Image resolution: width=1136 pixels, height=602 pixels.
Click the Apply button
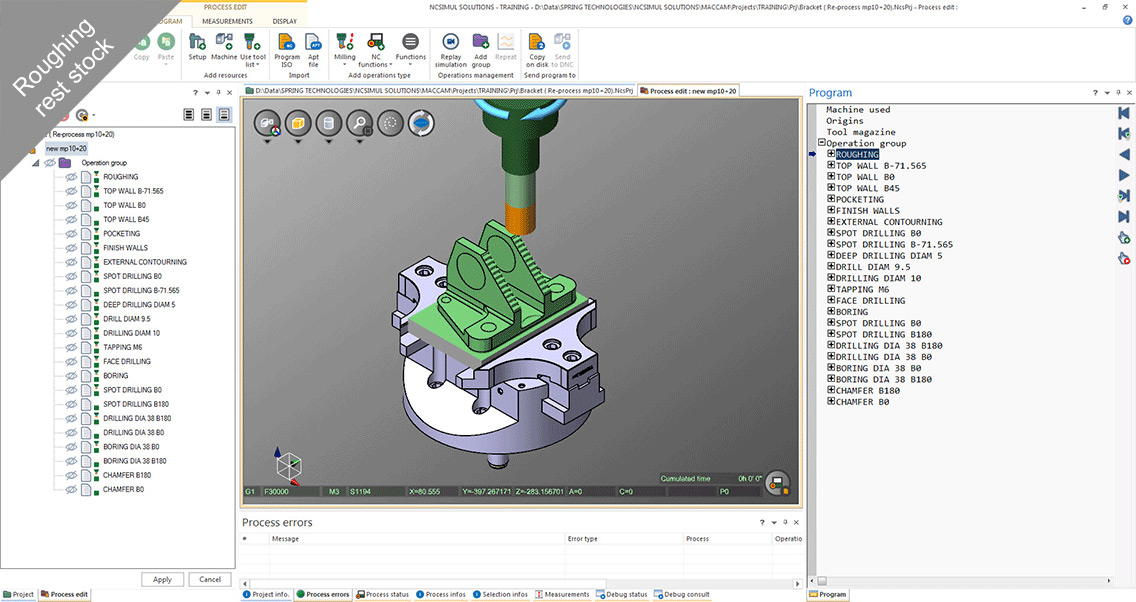click(162, 579)
